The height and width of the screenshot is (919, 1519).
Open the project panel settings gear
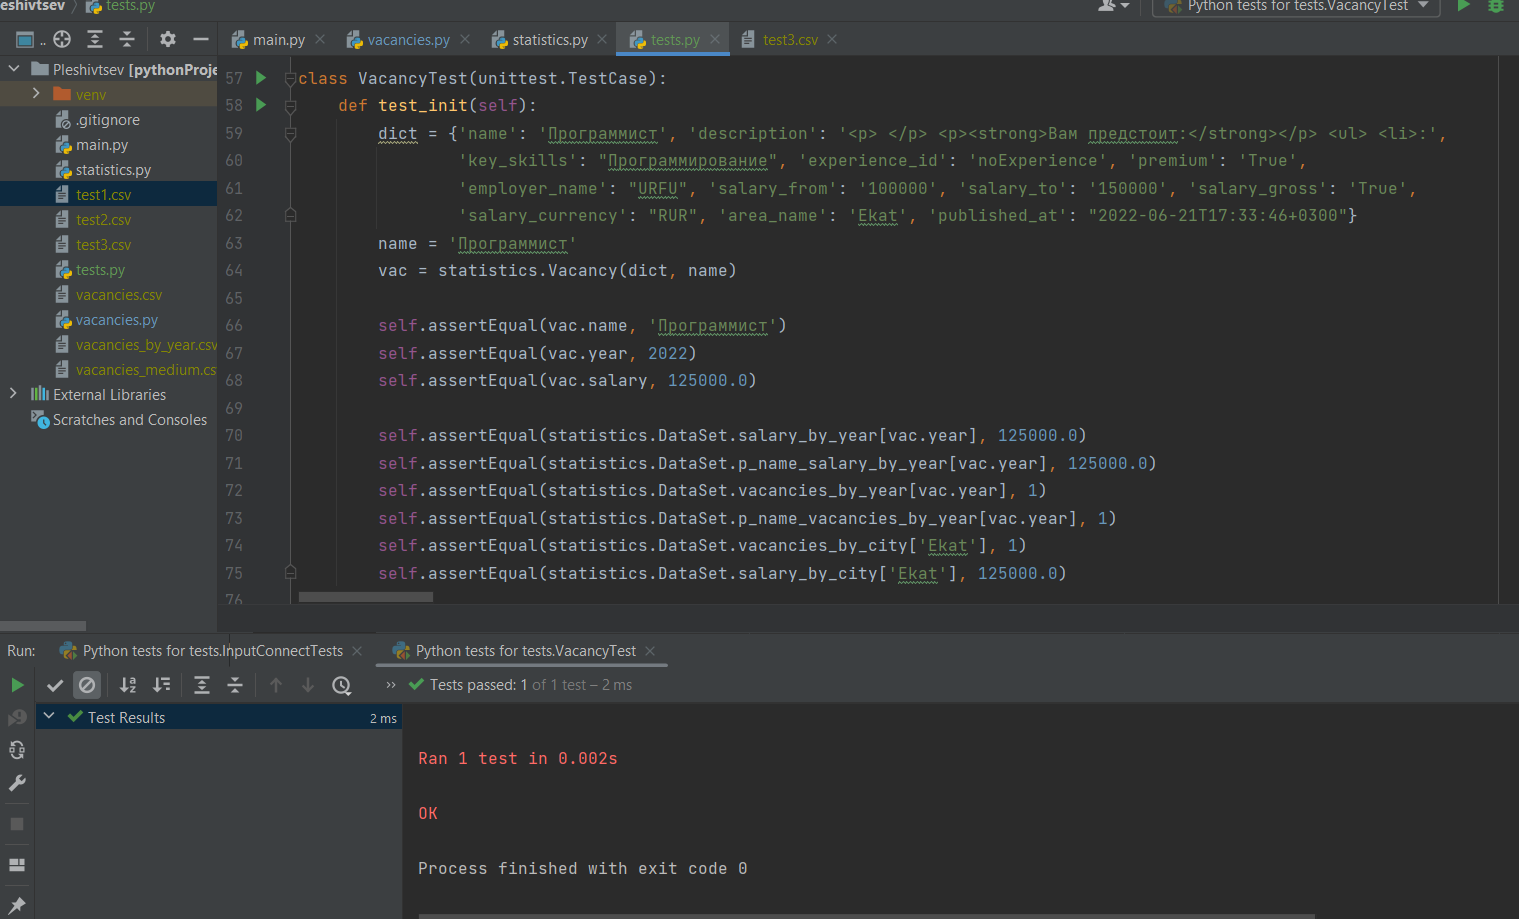tap(167, 39)
